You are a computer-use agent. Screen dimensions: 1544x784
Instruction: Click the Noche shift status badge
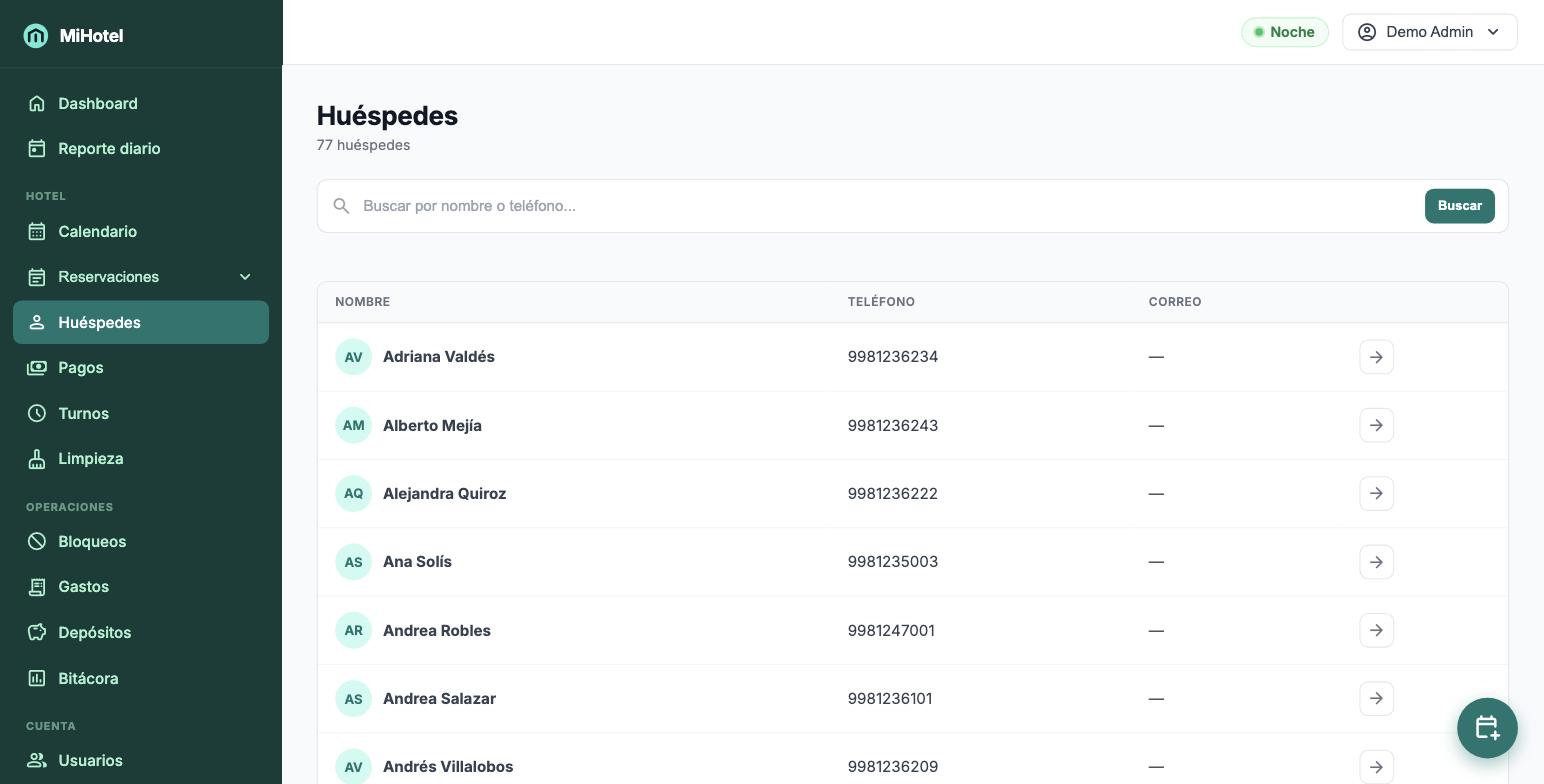1284,32
